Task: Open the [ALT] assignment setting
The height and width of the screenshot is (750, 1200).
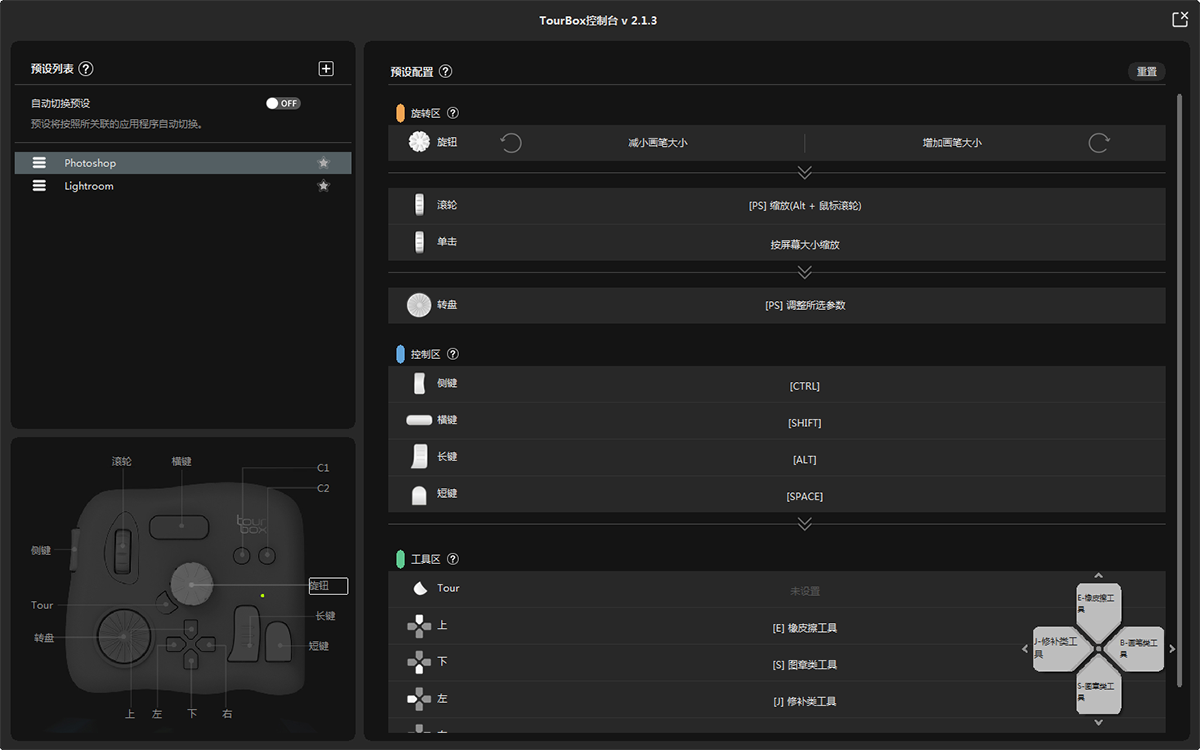Action: point(805,460)
